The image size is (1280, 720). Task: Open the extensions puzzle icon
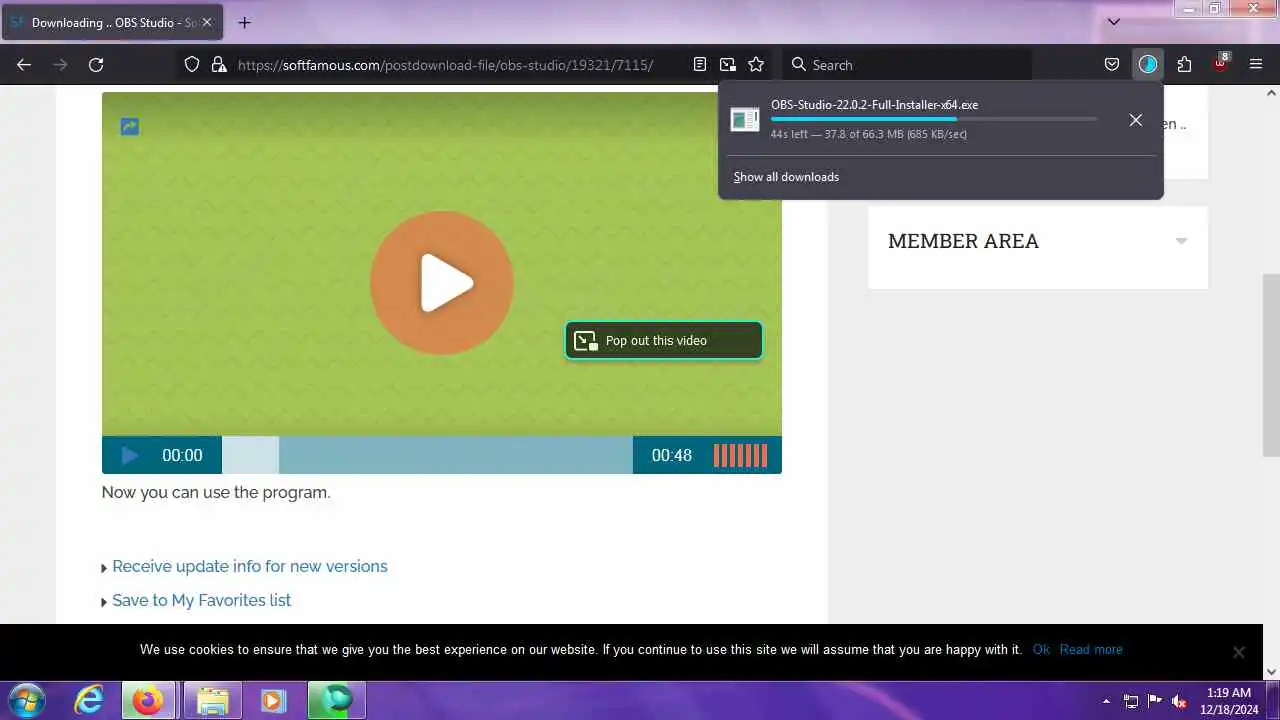1184,64
